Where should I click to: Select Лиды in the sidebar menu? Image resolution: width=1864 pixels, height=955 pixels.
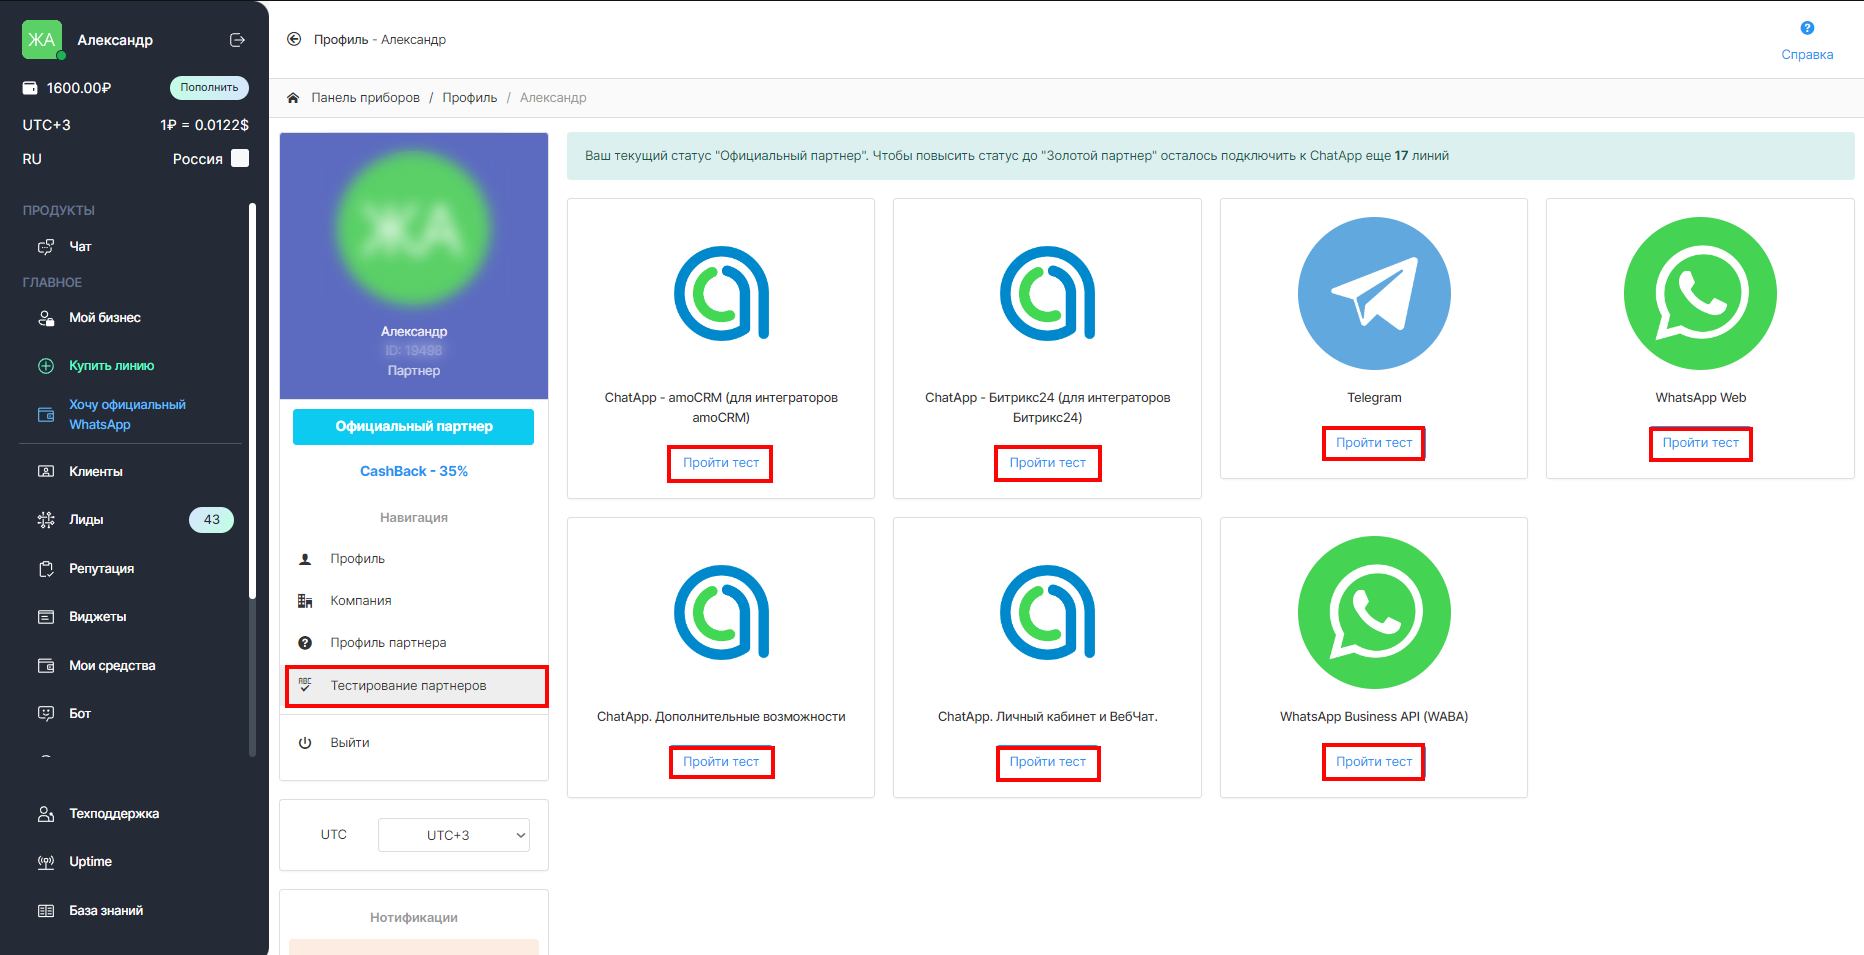(86, 520)
